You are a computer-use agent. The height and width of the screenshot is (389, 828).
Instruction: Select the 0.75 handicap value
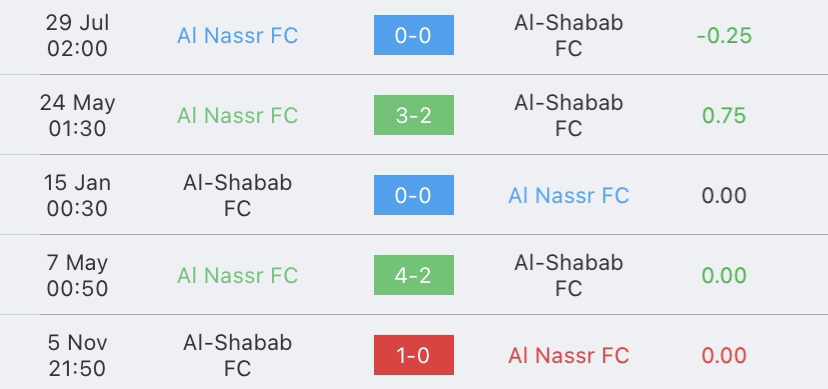(x=724, y=116)
